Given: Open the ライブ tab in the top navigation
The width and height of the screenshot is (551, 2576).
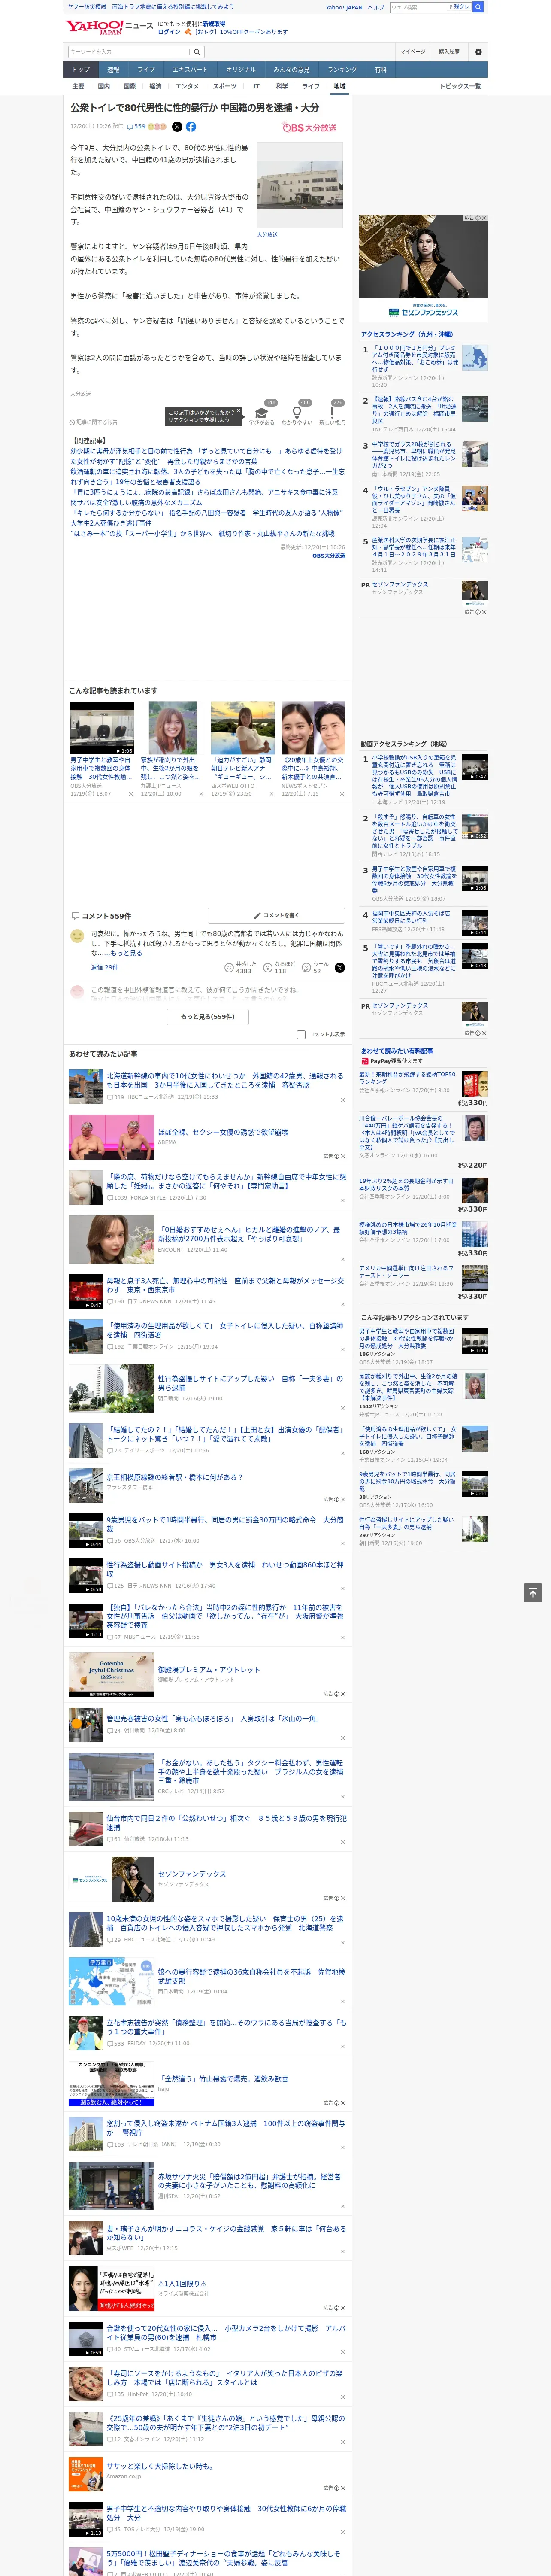Looking at the screenshot, I should pos(146,70).
